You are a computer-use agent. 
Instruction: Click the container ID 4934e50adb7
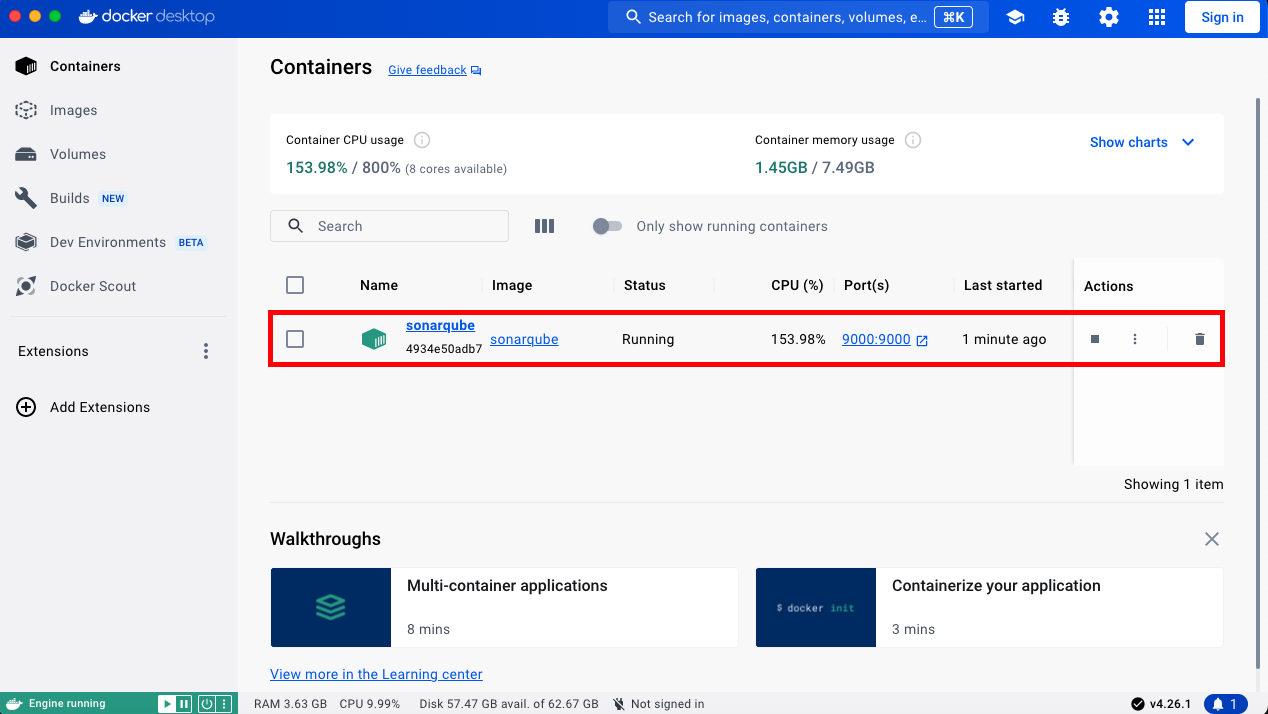coord(444,350)
